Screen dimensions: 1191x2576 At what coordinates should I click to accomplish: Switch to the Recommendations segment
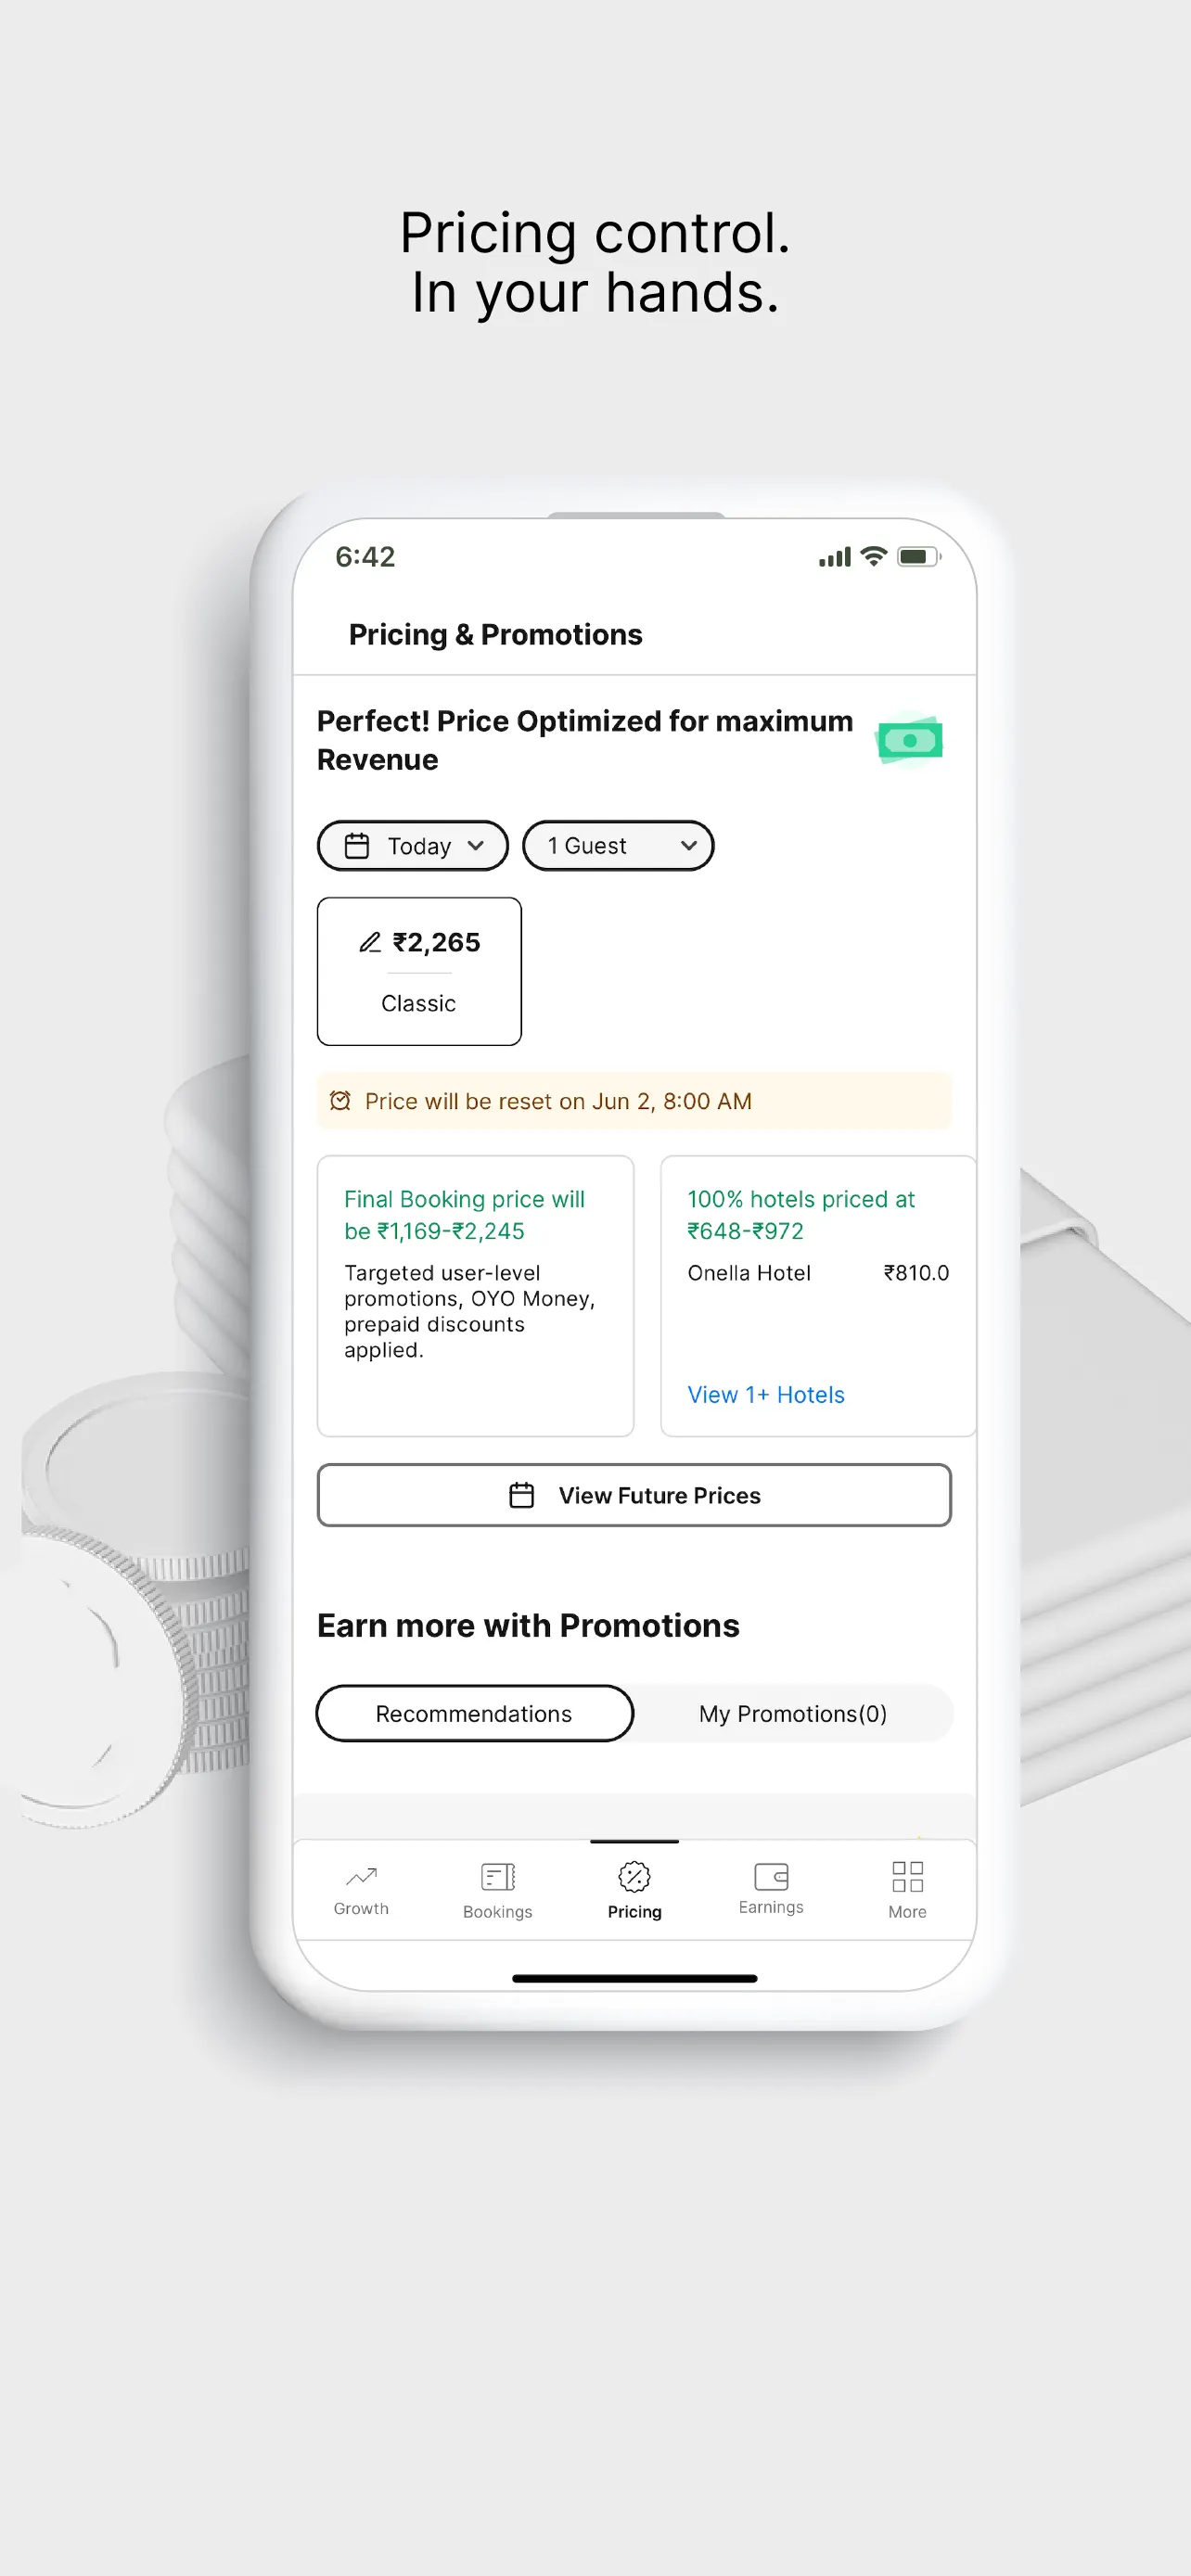[473, 1713]
